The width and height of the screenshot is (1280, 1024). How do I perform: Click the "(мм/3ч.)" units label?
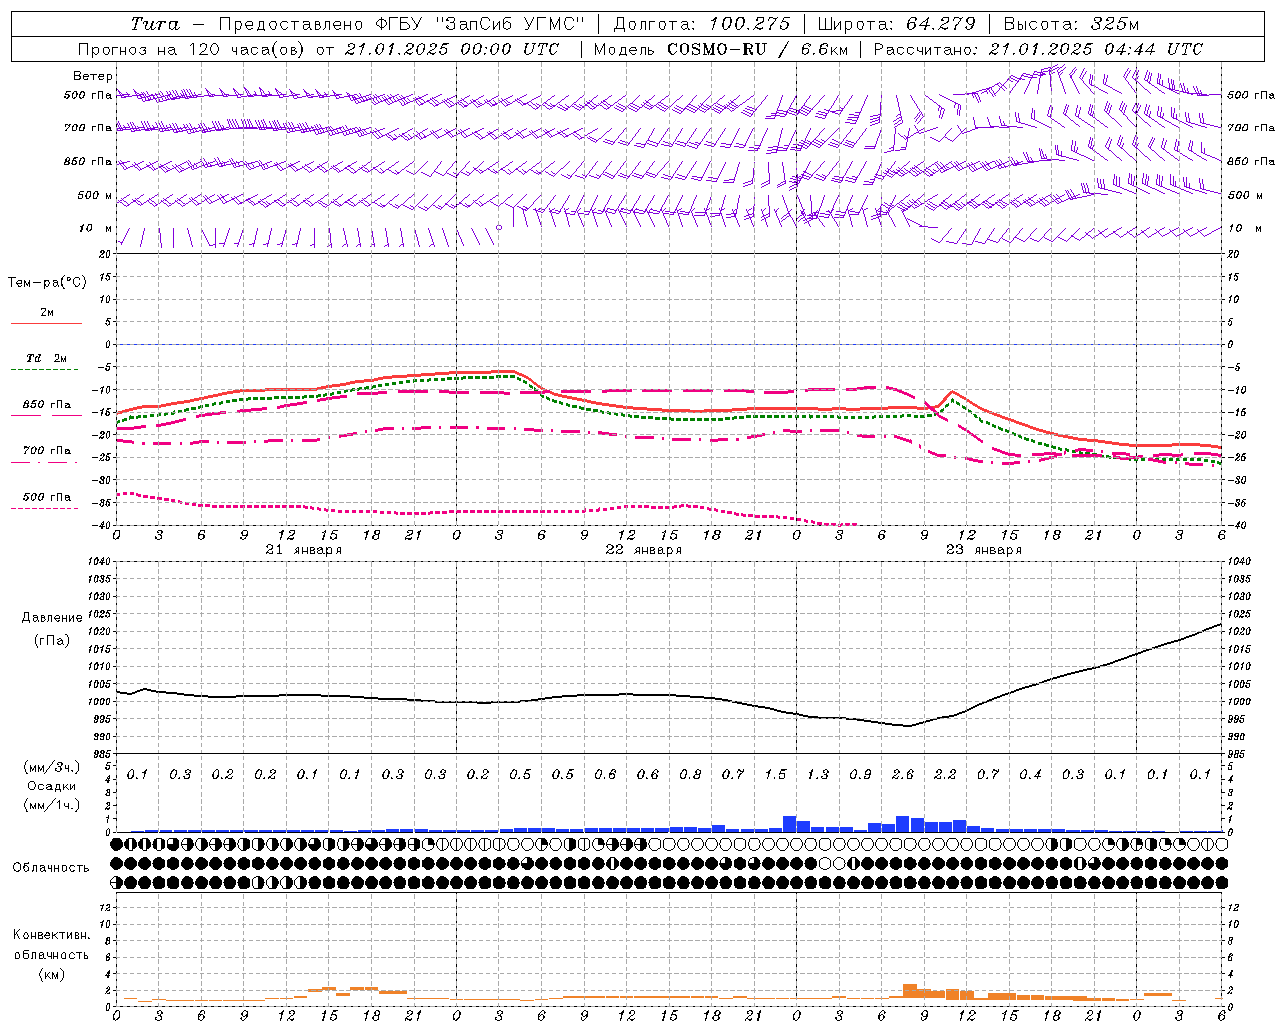tap(51, 767)
